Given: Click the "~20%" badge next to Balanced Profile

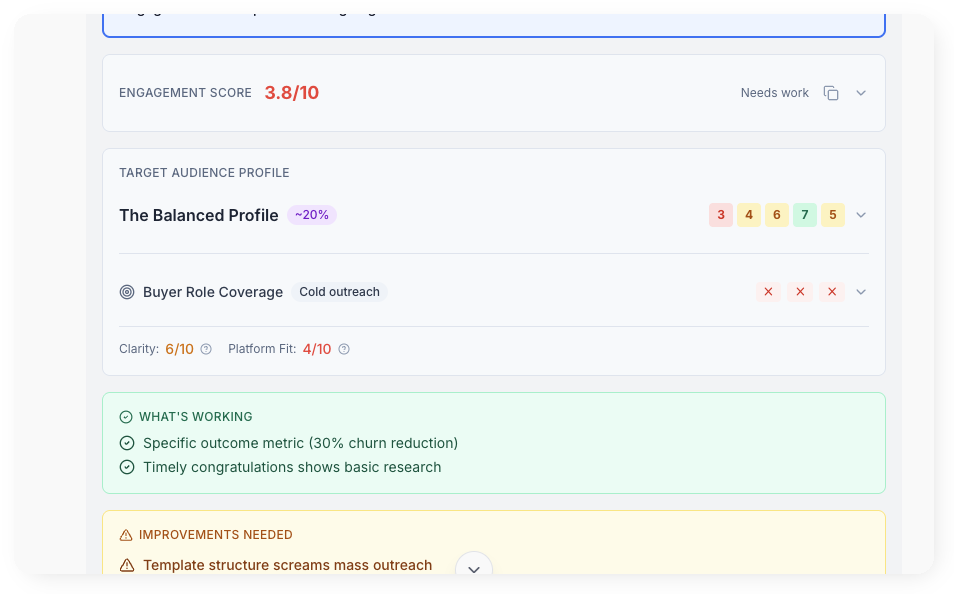Looking at the screenshot, I should (311, 215).
